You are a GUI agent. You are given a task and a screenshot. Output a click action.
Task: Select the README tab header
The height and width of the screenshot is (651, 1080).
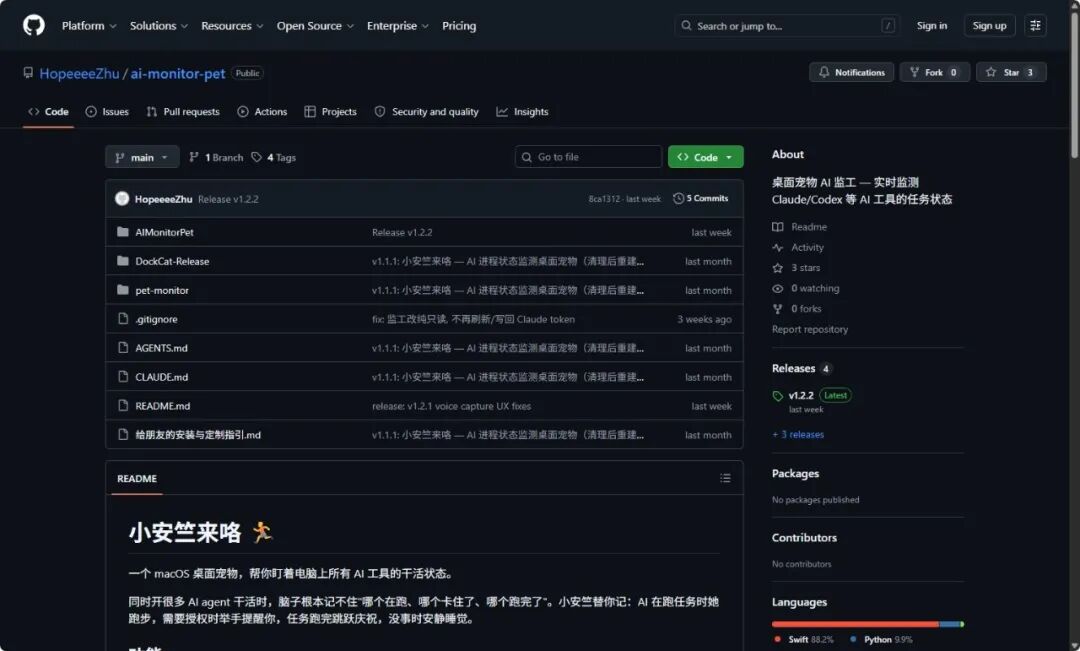(136, 479)
